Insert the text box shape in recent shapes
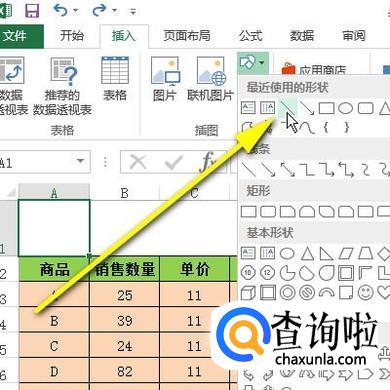 click(x=248, y=108)
